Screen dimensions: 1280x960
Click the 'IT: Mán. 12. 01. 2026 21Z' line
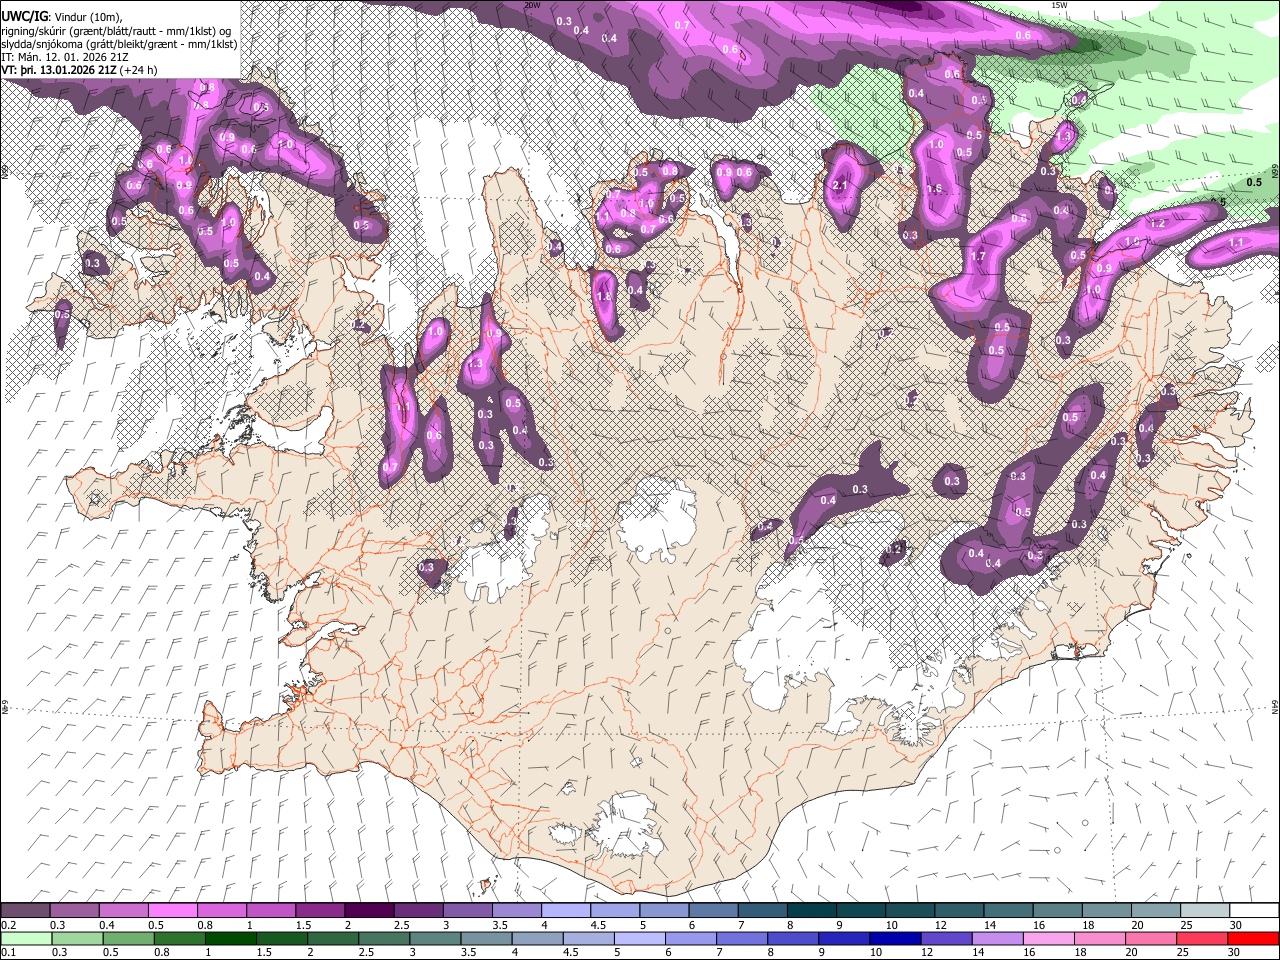click(65, 57)
